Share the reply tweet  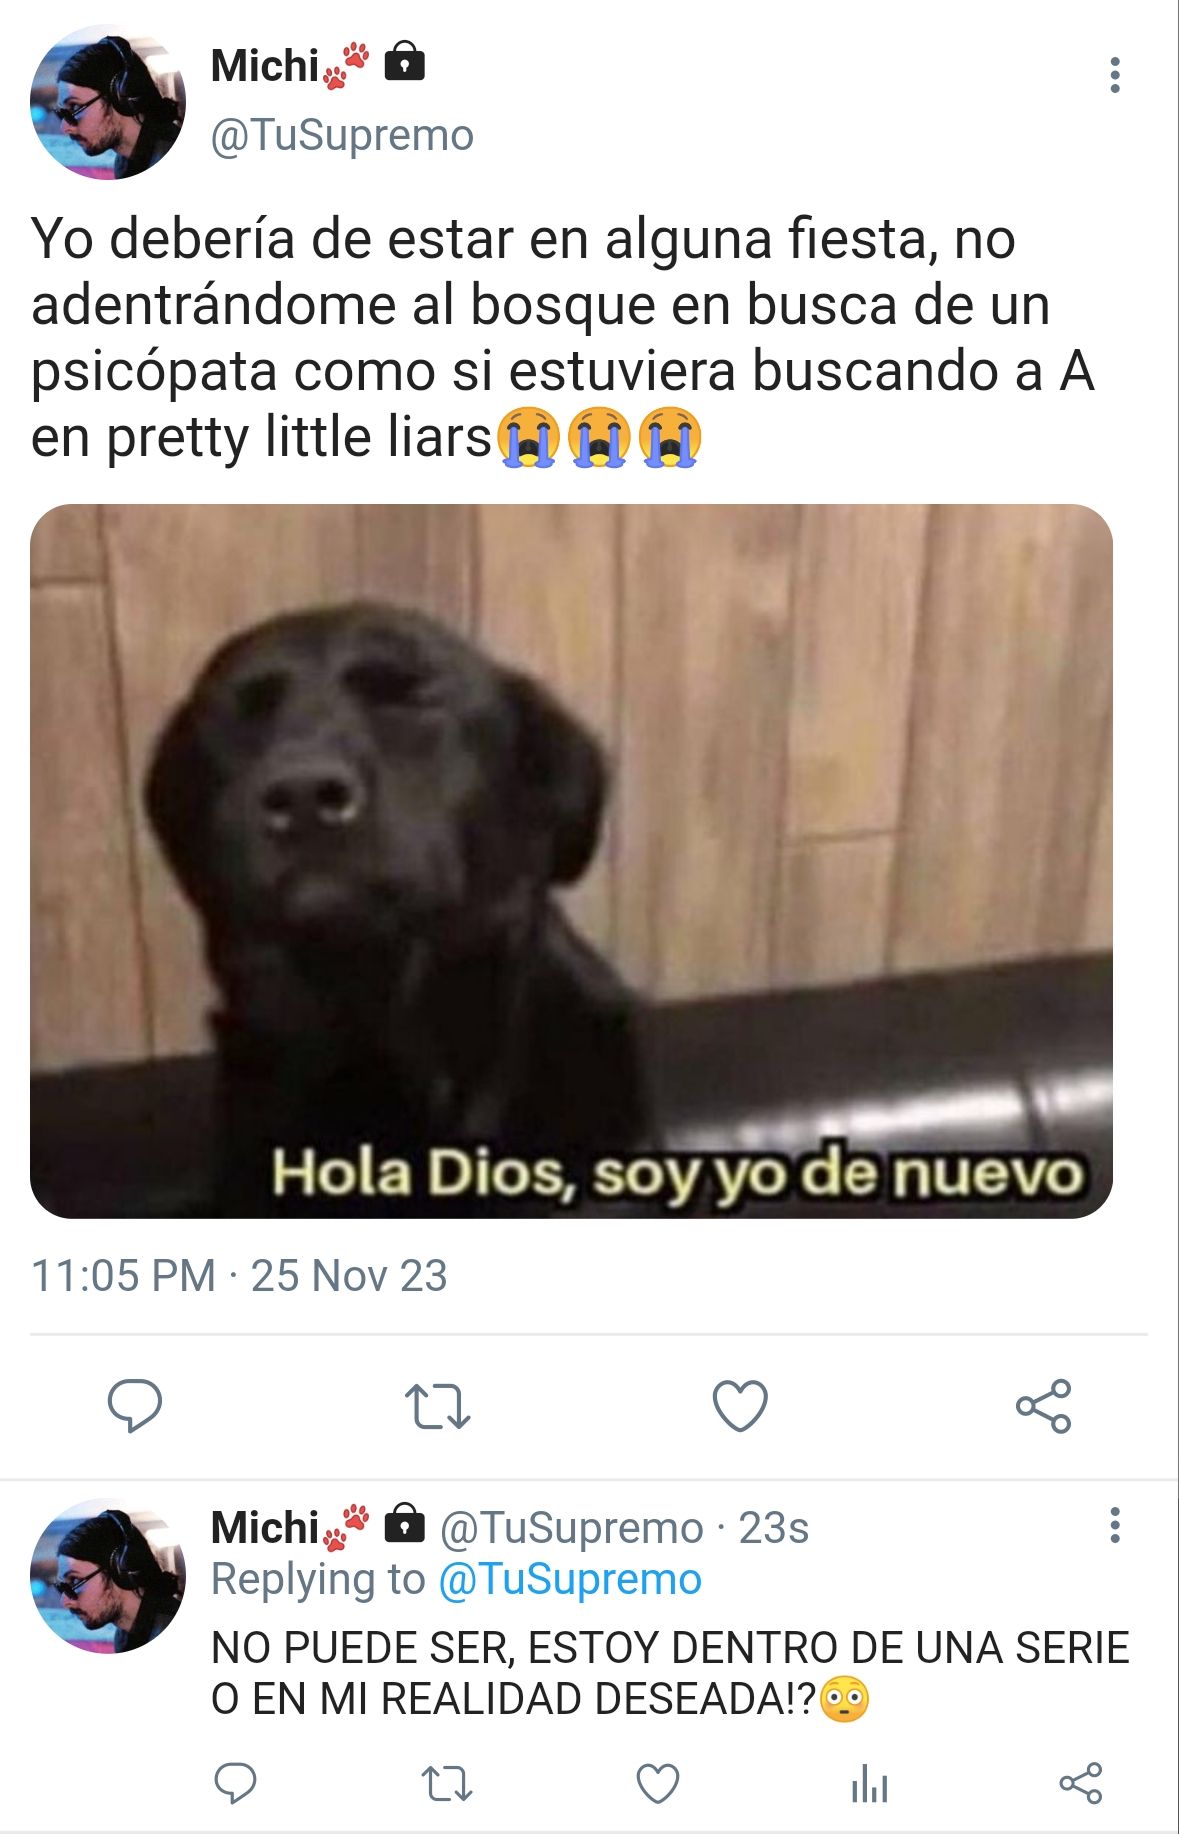(x=1081, y=1783)
